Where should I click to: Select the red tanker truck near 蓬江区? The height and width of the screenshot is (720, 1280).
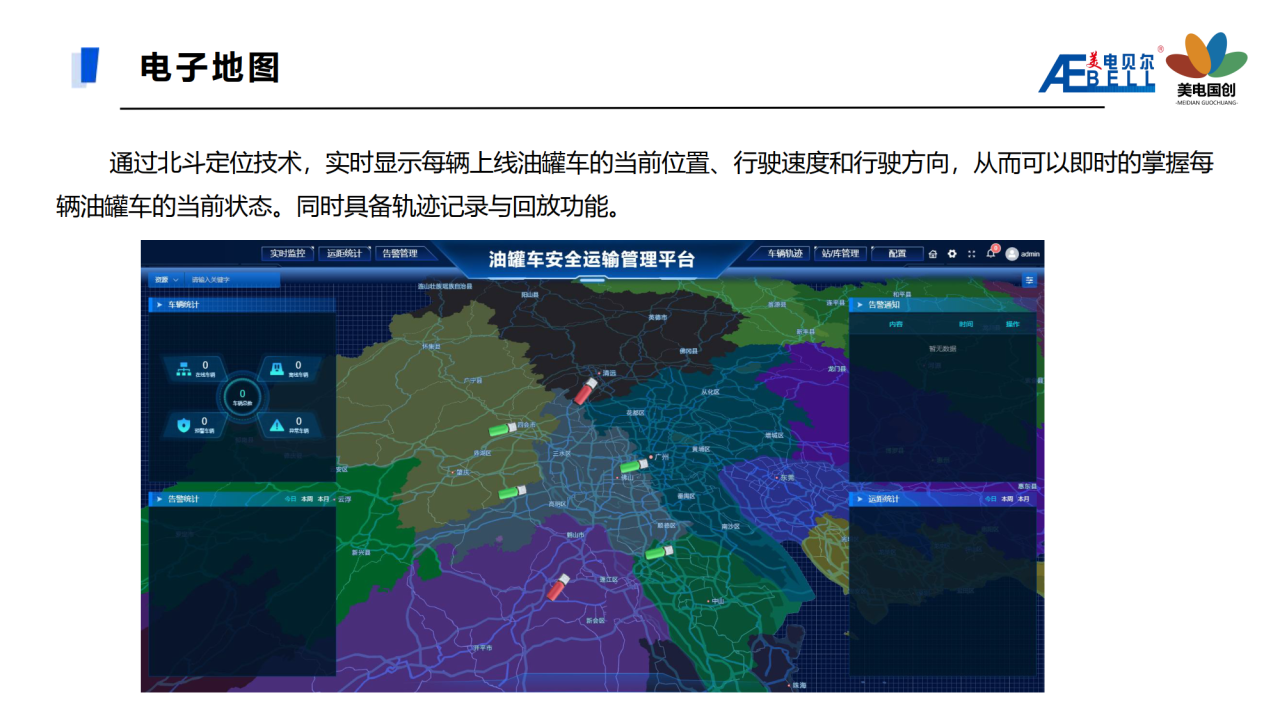(559, 587)
